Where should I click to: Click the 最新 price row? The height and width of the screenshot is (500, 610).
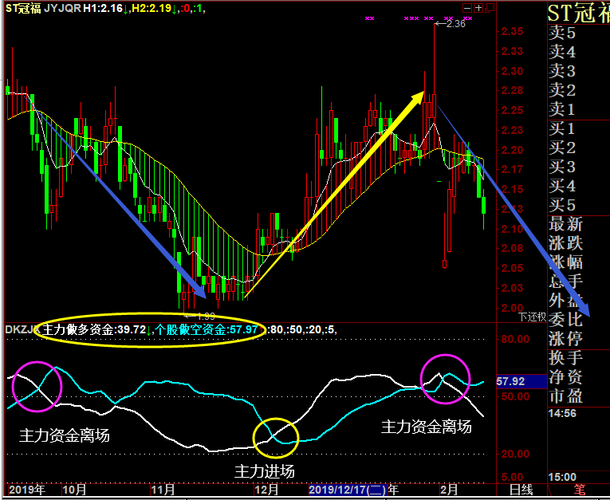pos(578,225)
